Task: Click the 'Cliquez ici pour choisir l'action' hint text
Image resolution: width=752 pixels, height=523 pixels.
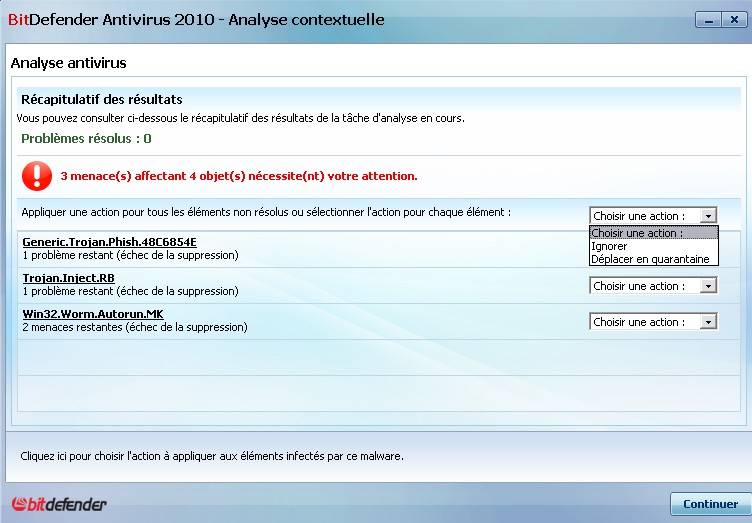Action: click(212, 456)
